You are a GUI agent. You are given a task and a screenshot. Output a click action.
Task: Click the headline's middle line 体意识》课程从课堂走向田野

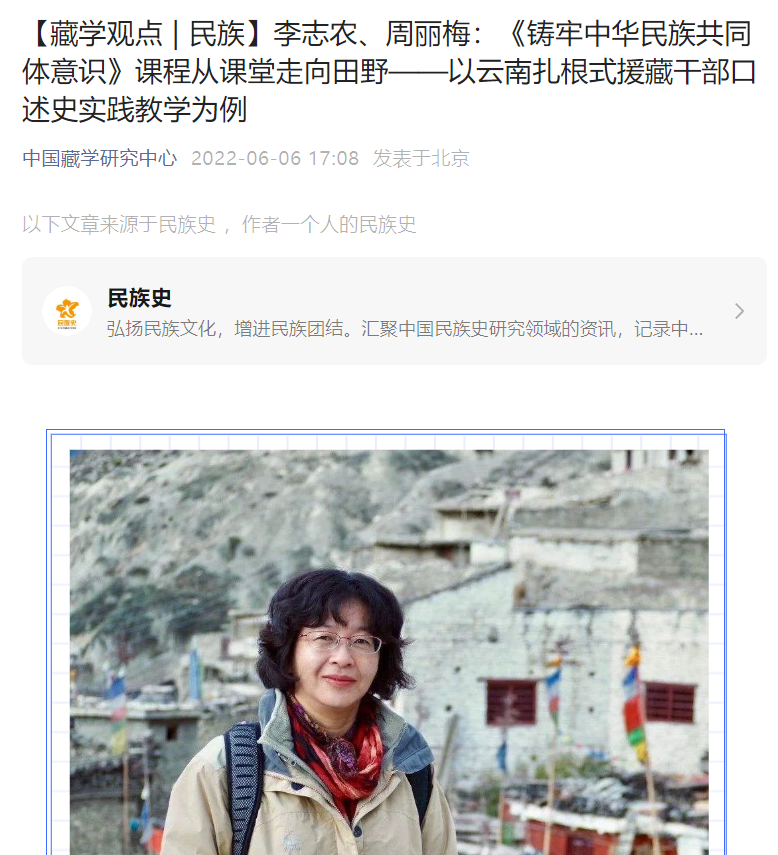205,71
